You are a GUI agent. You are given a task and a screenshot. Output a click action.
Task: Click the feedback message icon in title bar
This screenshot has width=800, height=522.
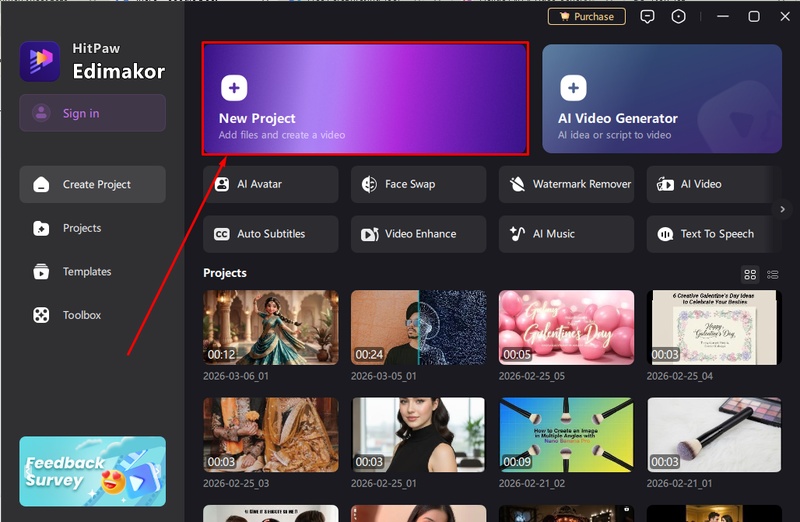tap(648, 17)
